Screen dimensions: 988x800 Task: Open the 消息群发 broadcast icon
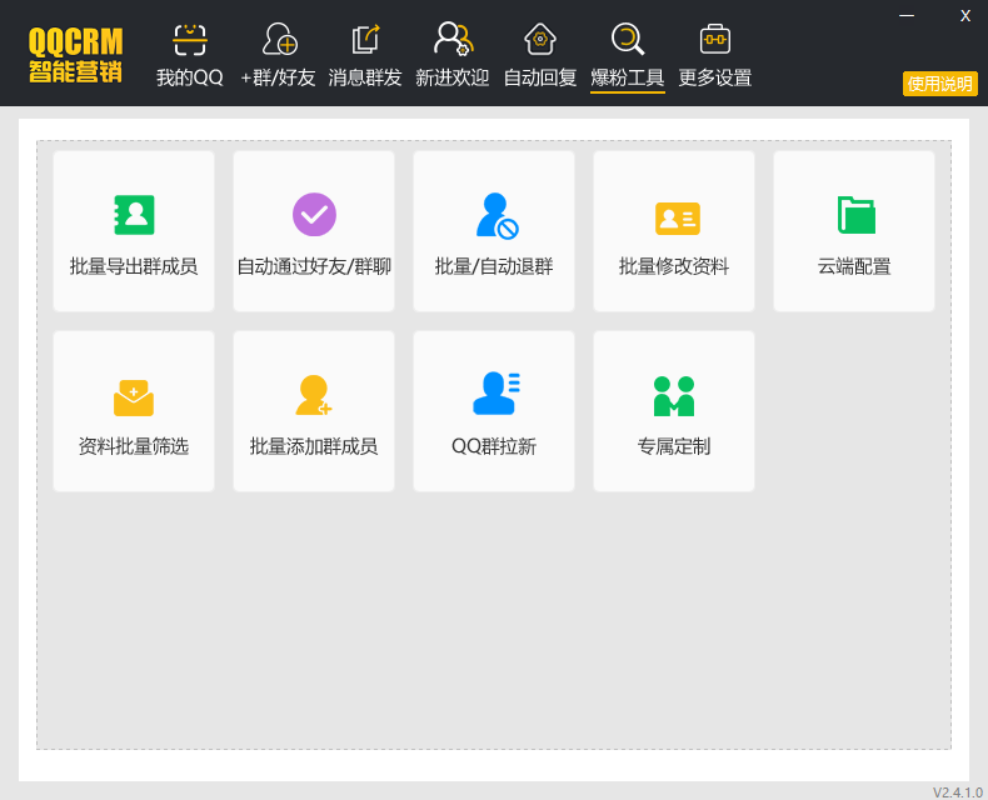coord(365,39)
